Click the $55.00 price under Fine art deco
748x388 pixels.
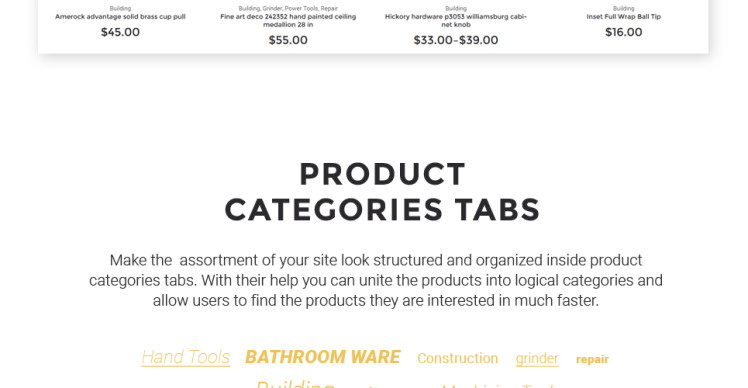pos(288,40)
